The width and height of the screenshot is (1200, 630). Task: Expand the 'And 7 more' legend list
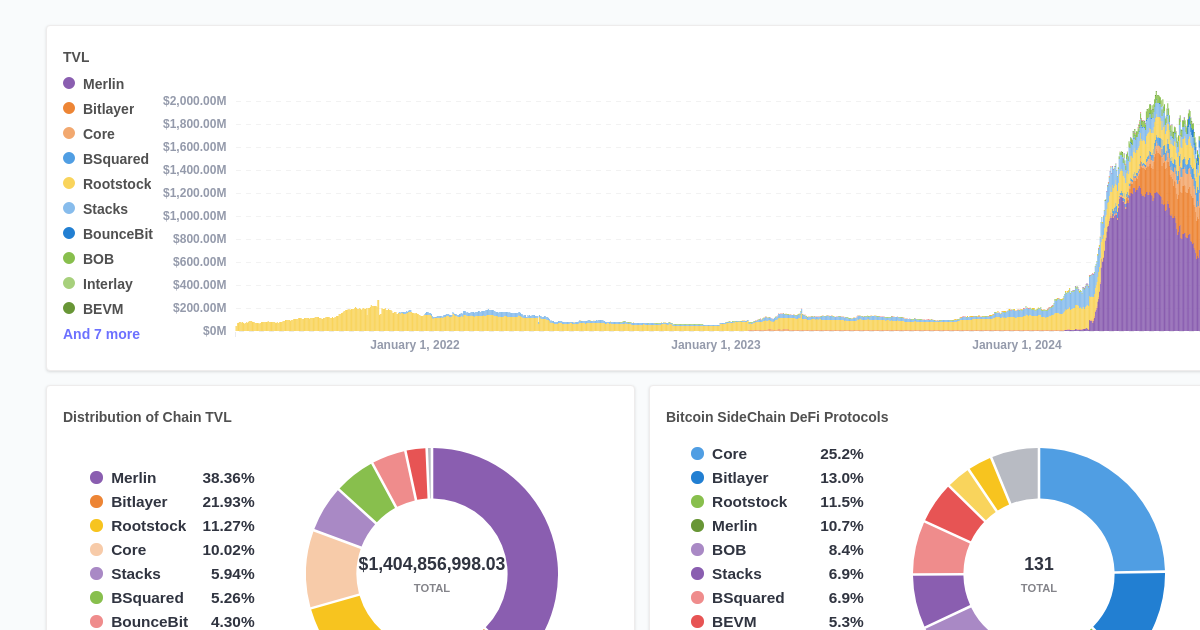101,334
